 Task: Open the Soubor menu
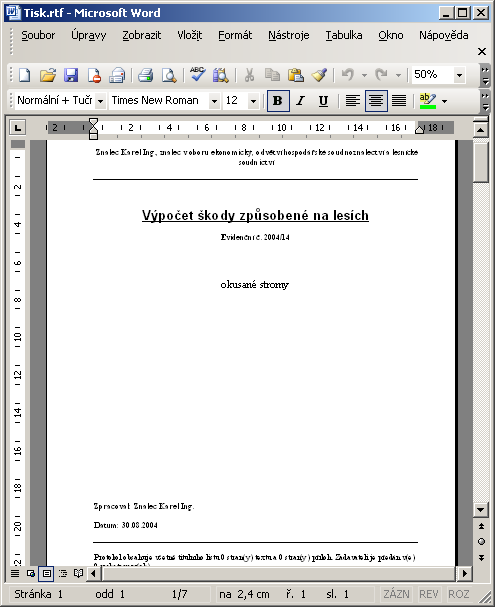38,35
